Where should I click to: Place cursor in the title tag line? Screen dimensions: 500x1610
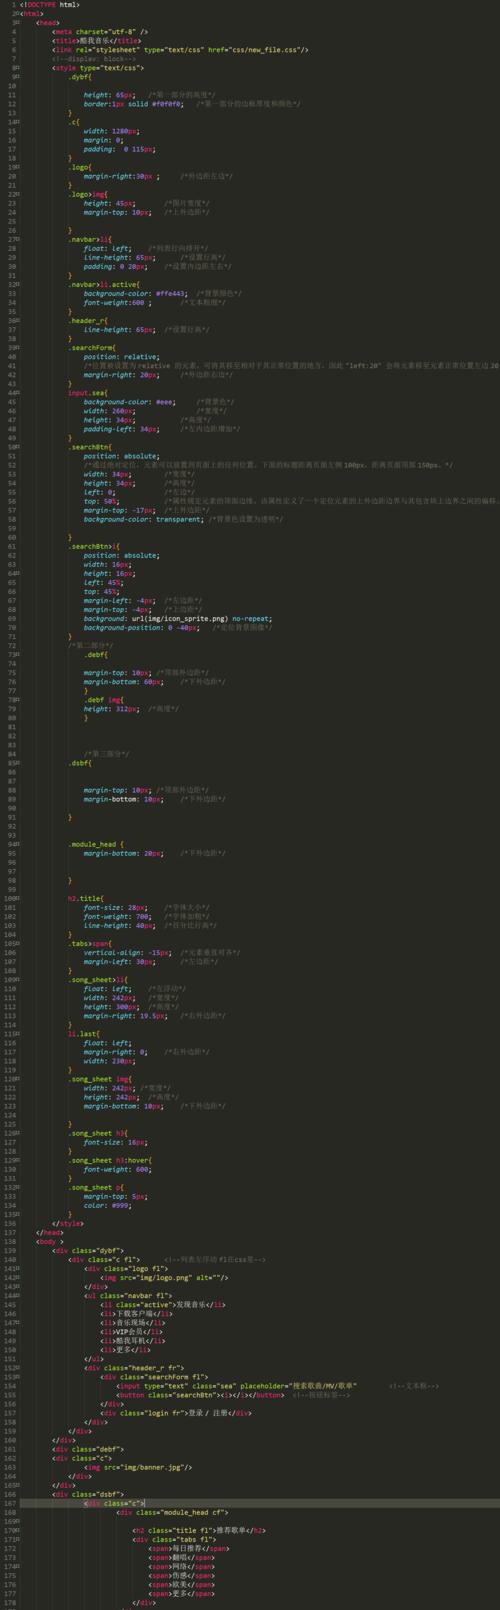pyautogui.click(x=97, y=41)
